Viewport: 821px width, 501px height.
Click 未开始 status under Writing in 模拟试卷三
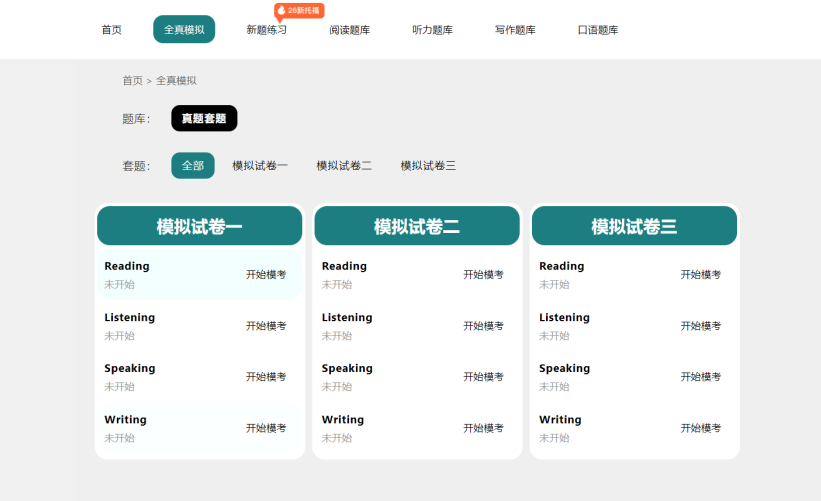coord(554,438)
